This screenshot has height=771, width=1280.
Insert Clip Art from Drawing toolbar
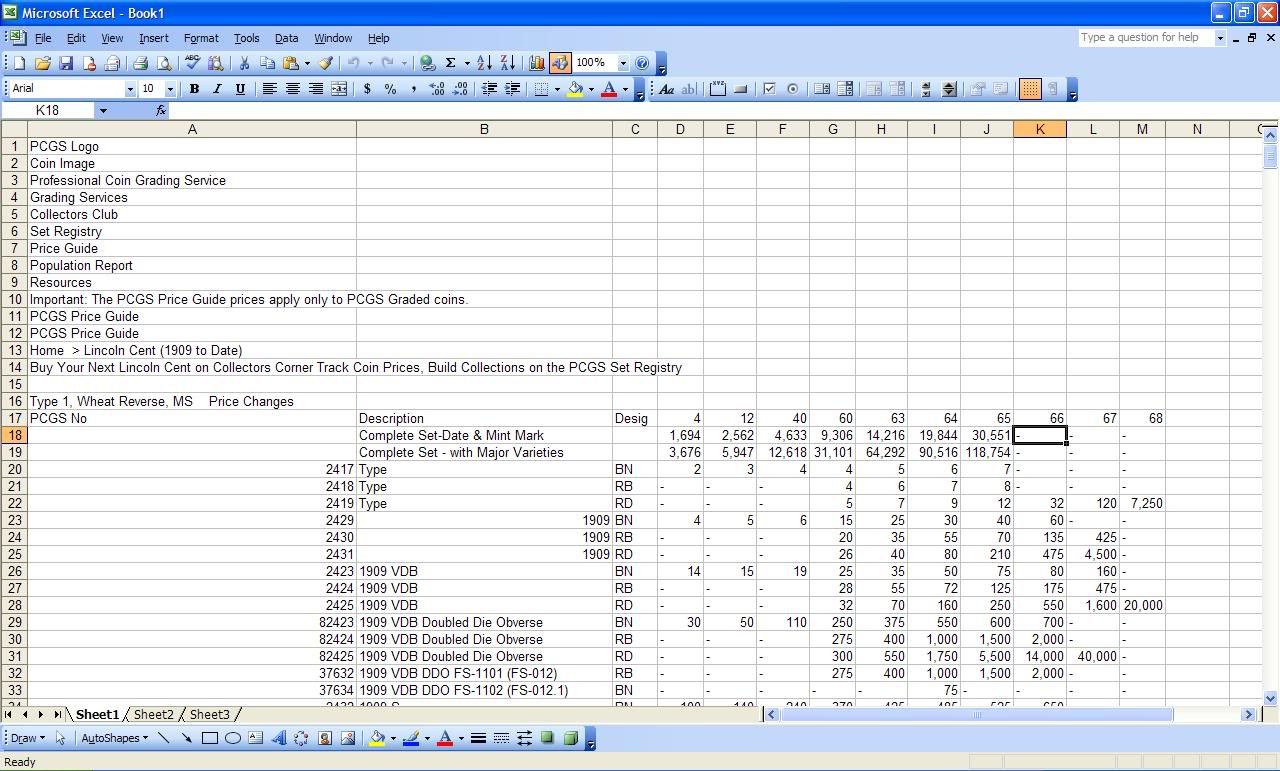[x=324, y=739]
